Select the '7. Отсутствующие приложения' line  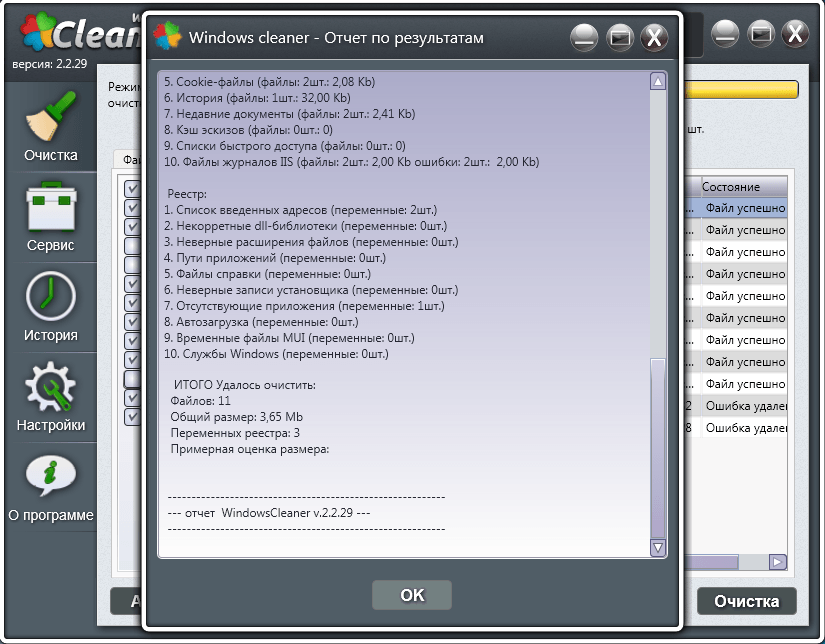(304, 306)
